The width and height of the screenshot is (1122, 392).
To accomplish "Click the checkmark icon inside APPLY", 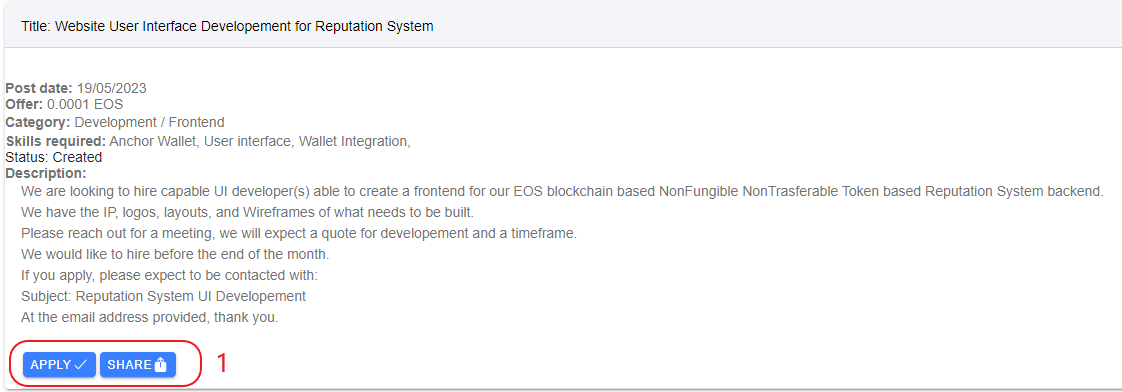I will click(81, 365).
